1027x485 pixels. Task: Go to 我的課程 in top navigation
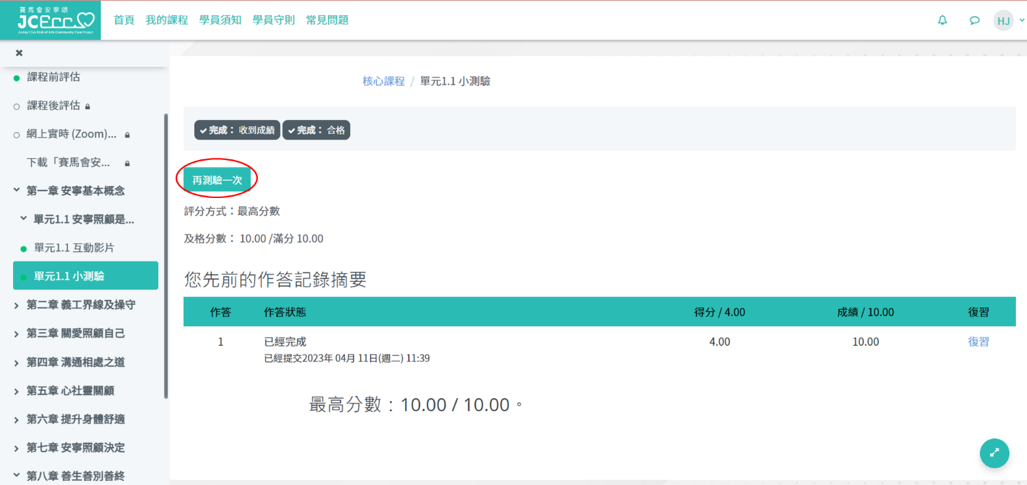tap(166, 20)
